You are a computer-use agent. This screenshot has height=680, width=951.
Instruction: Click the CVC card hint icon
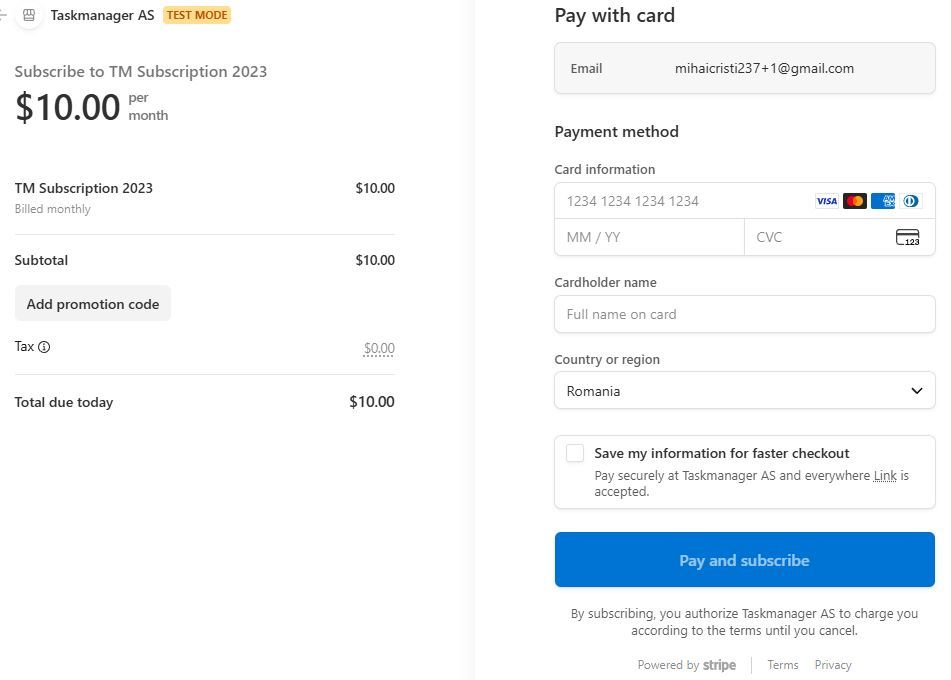(907, 237)
